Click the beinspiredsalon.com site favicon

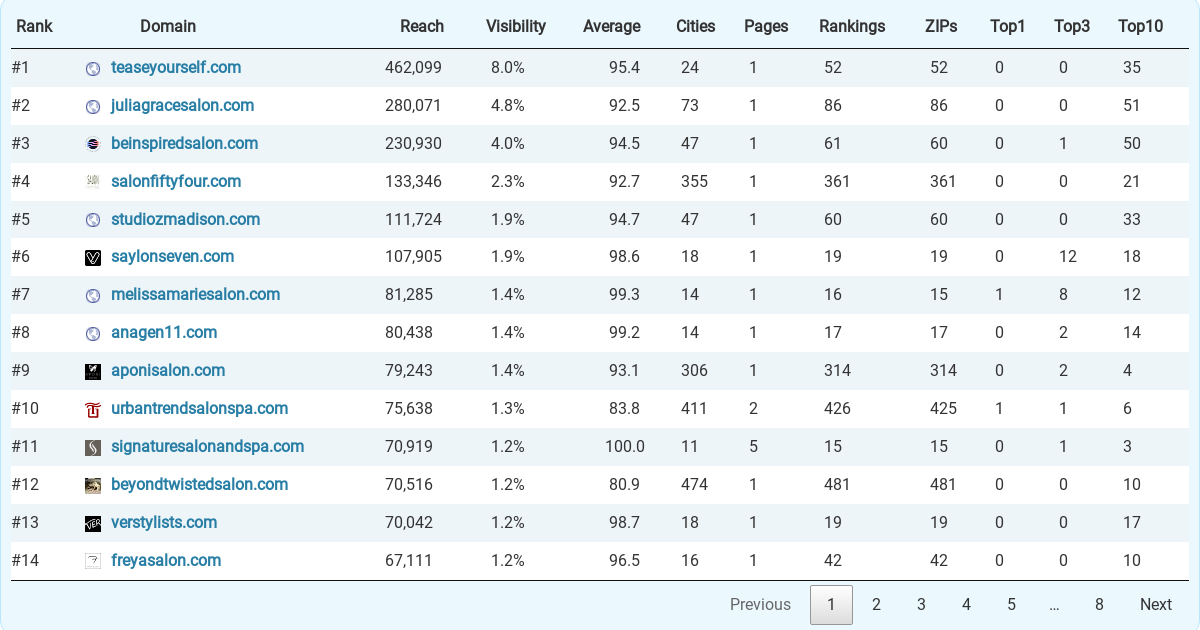pos(93,144)
